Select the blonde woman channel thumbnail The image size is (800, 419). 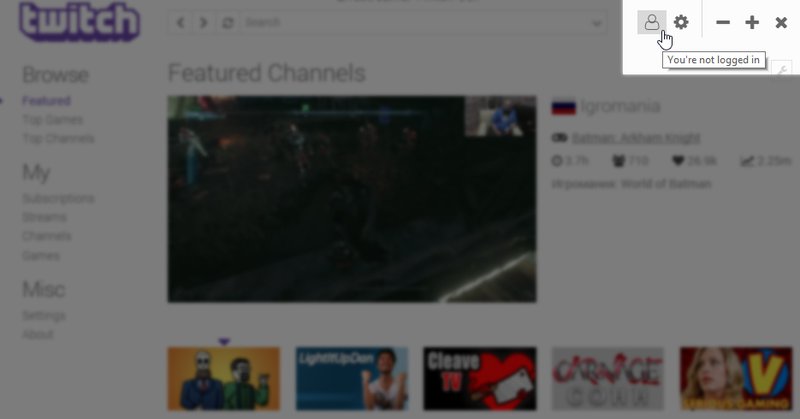(x=736, y=379)
